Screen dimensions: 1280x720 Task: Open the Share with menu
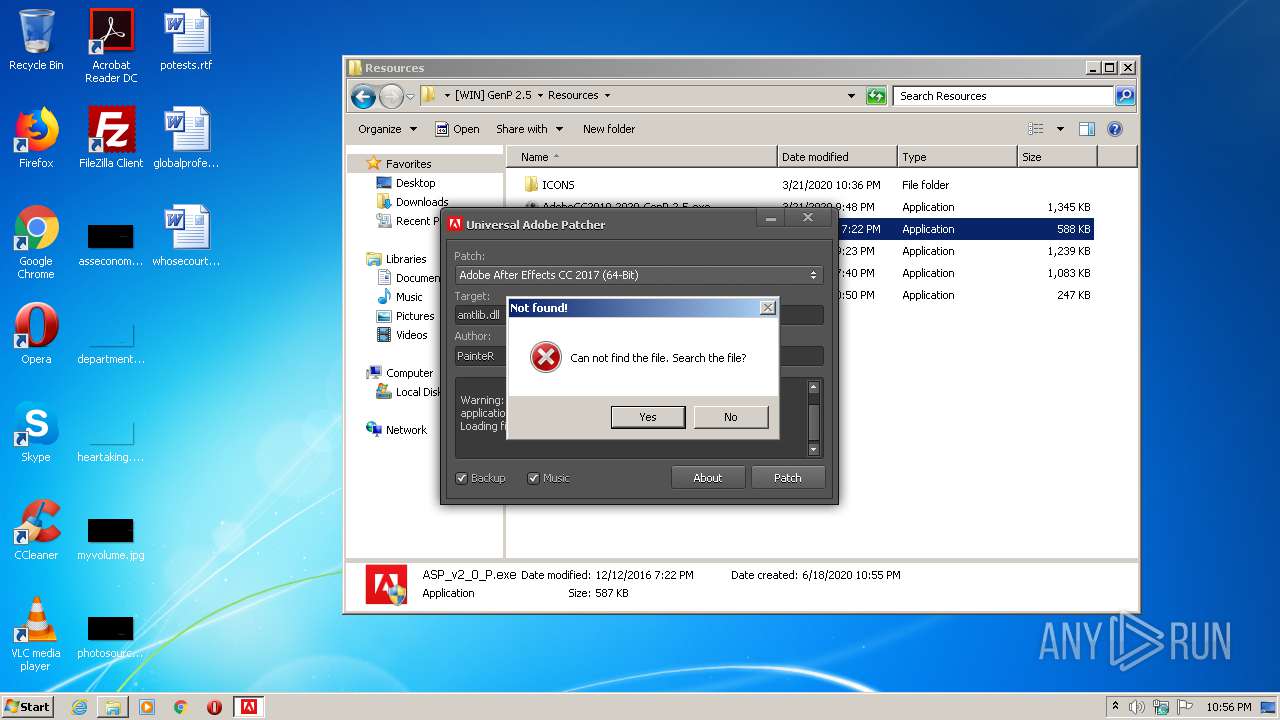pos(529,129)
